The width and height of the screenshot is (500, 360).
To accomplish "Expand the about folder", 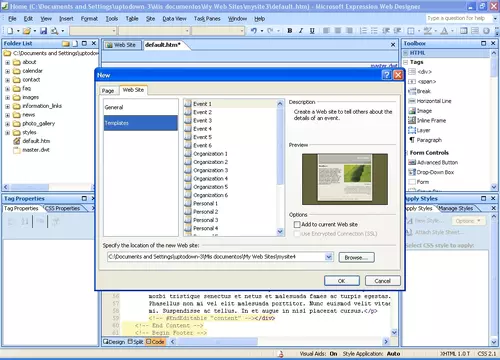I will click(x=7, y=62).
